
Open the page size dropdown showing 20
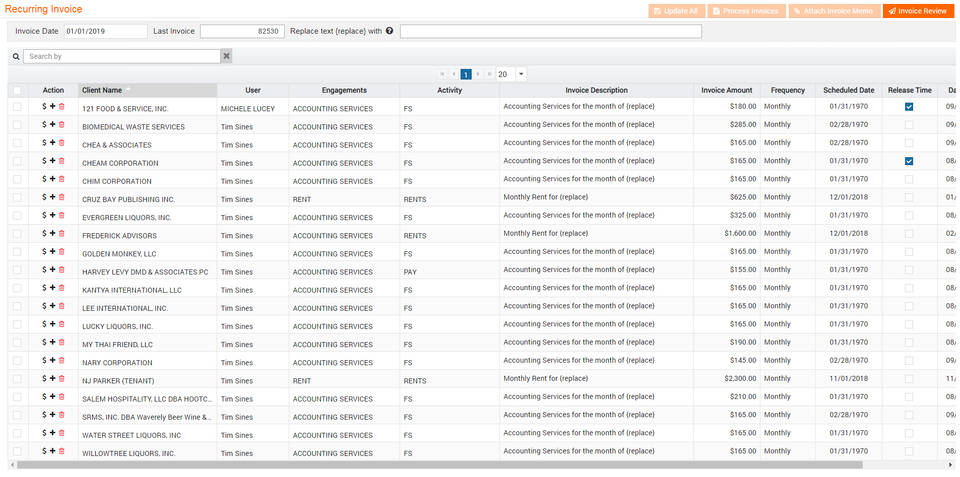tap(521, 74)
